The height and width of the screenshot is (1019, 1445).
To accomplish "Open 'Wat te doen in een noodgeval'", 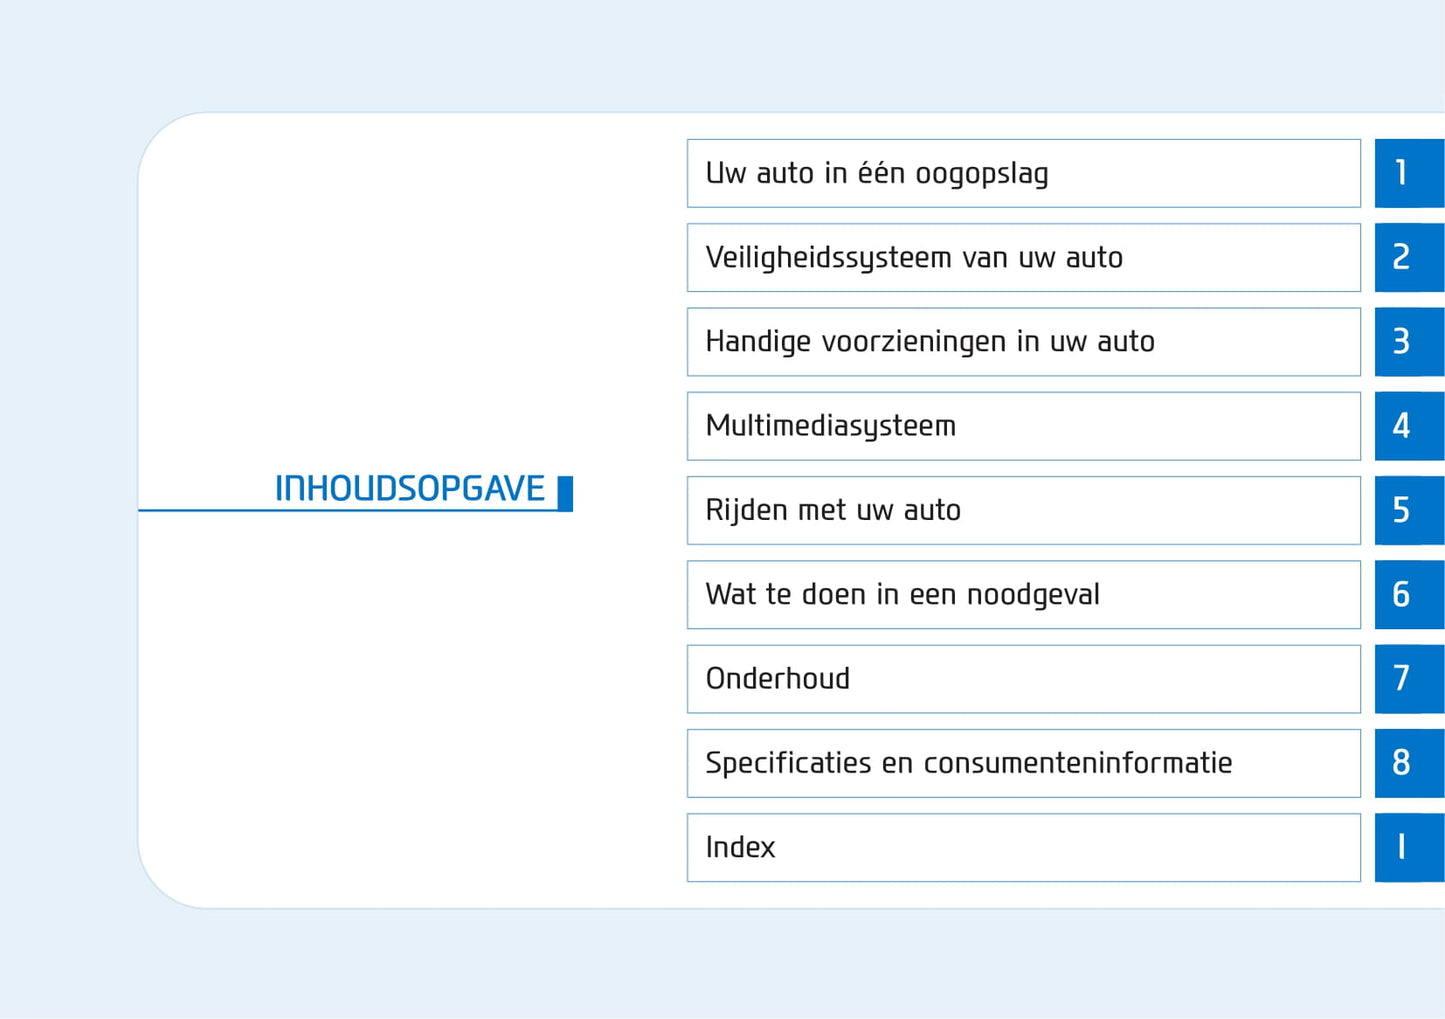I will tap(1023, 595).
